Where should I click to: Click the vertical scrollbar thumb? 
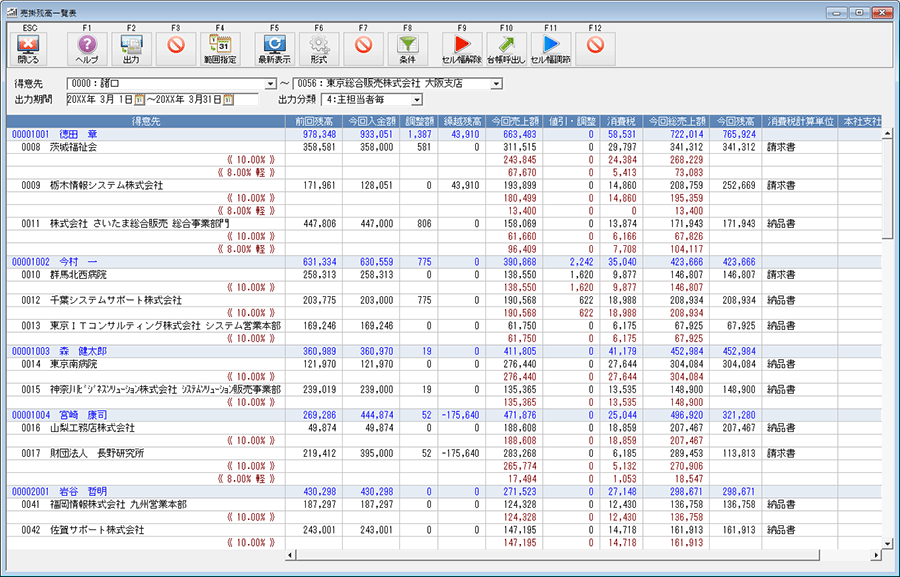tap(887, 189)
